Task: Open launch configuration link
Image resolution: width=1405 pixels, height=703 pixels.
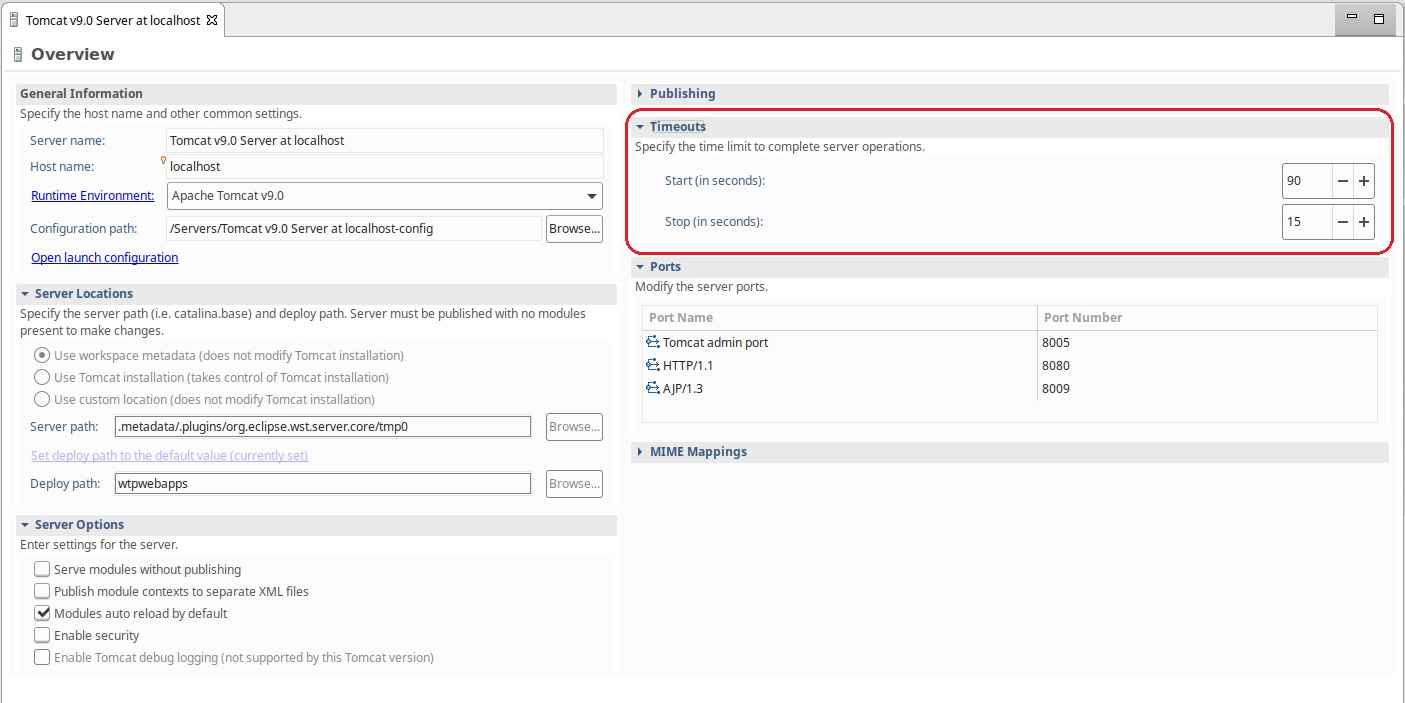Action: click(104, 257)
